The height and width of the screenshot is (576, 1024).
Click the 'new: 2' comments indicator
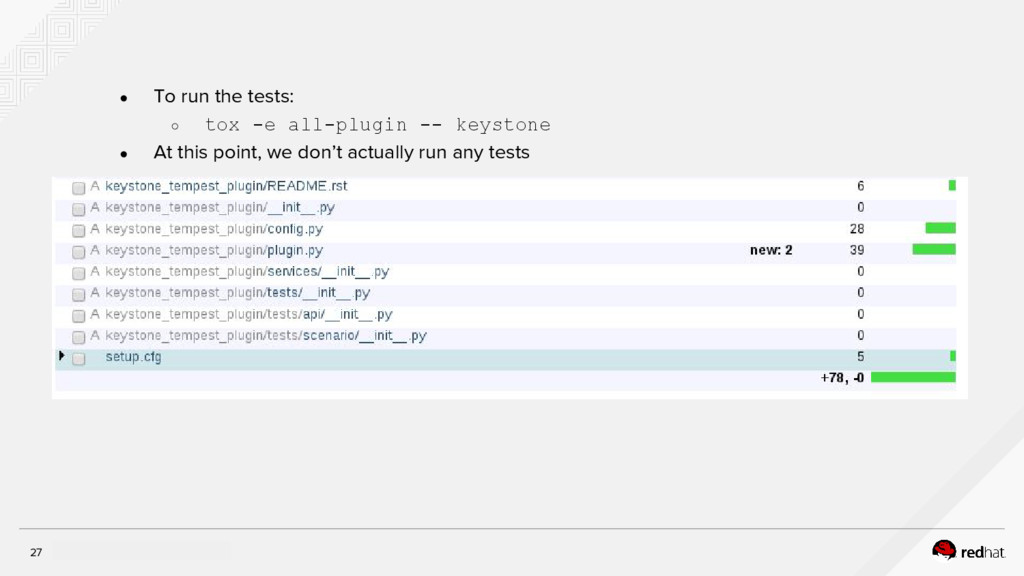771,250
